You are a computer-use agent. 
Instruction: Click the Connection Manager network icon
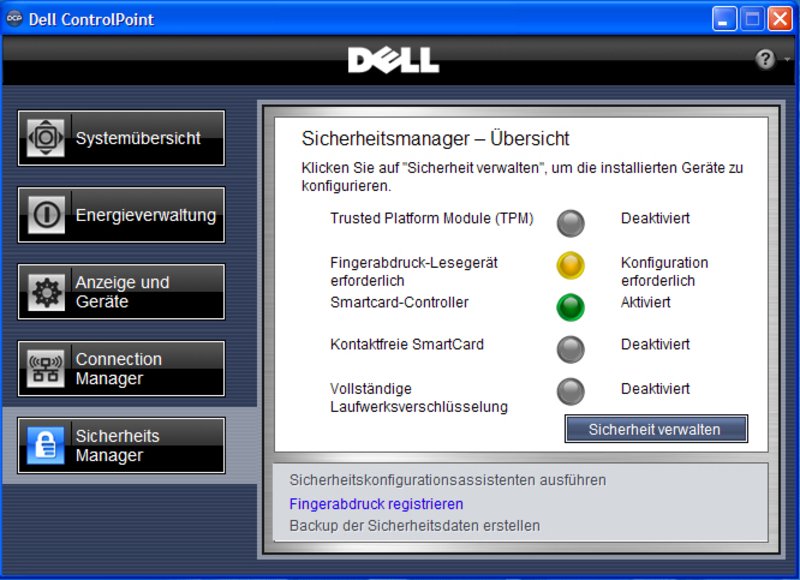click(45, 368)
